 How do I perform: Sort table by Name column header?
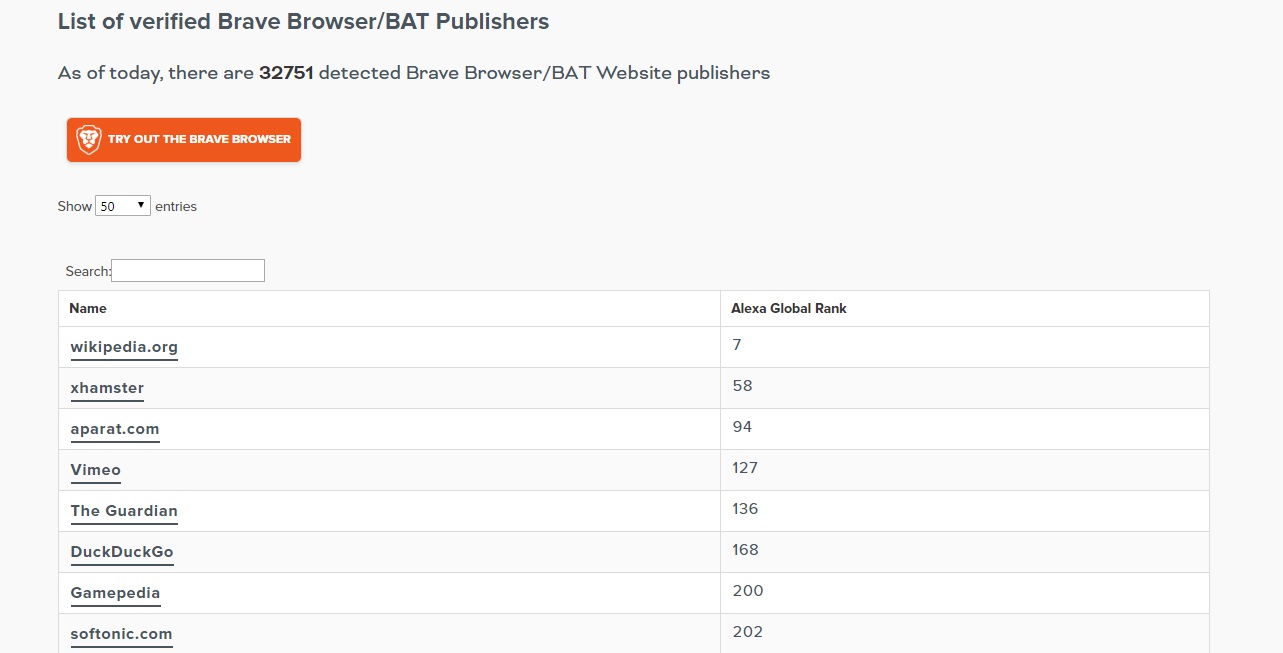pos(390,308)
